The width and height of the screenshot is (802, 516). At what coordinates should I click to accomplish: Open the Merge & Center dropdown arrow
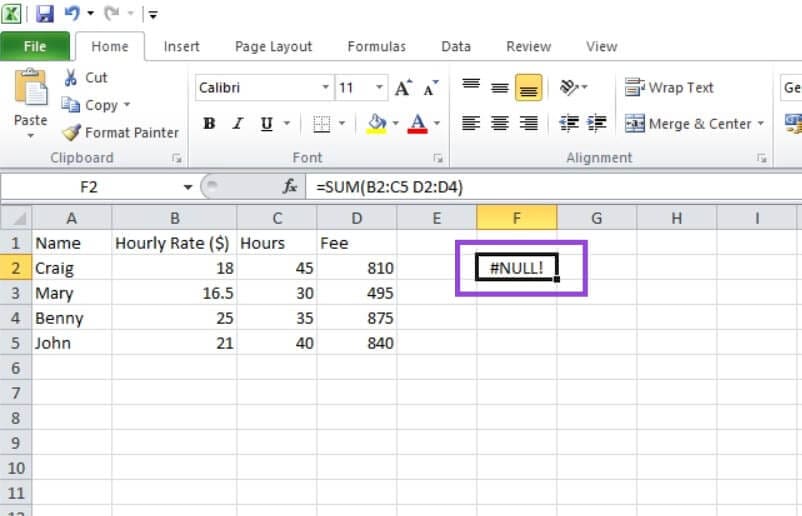point(761,124)
